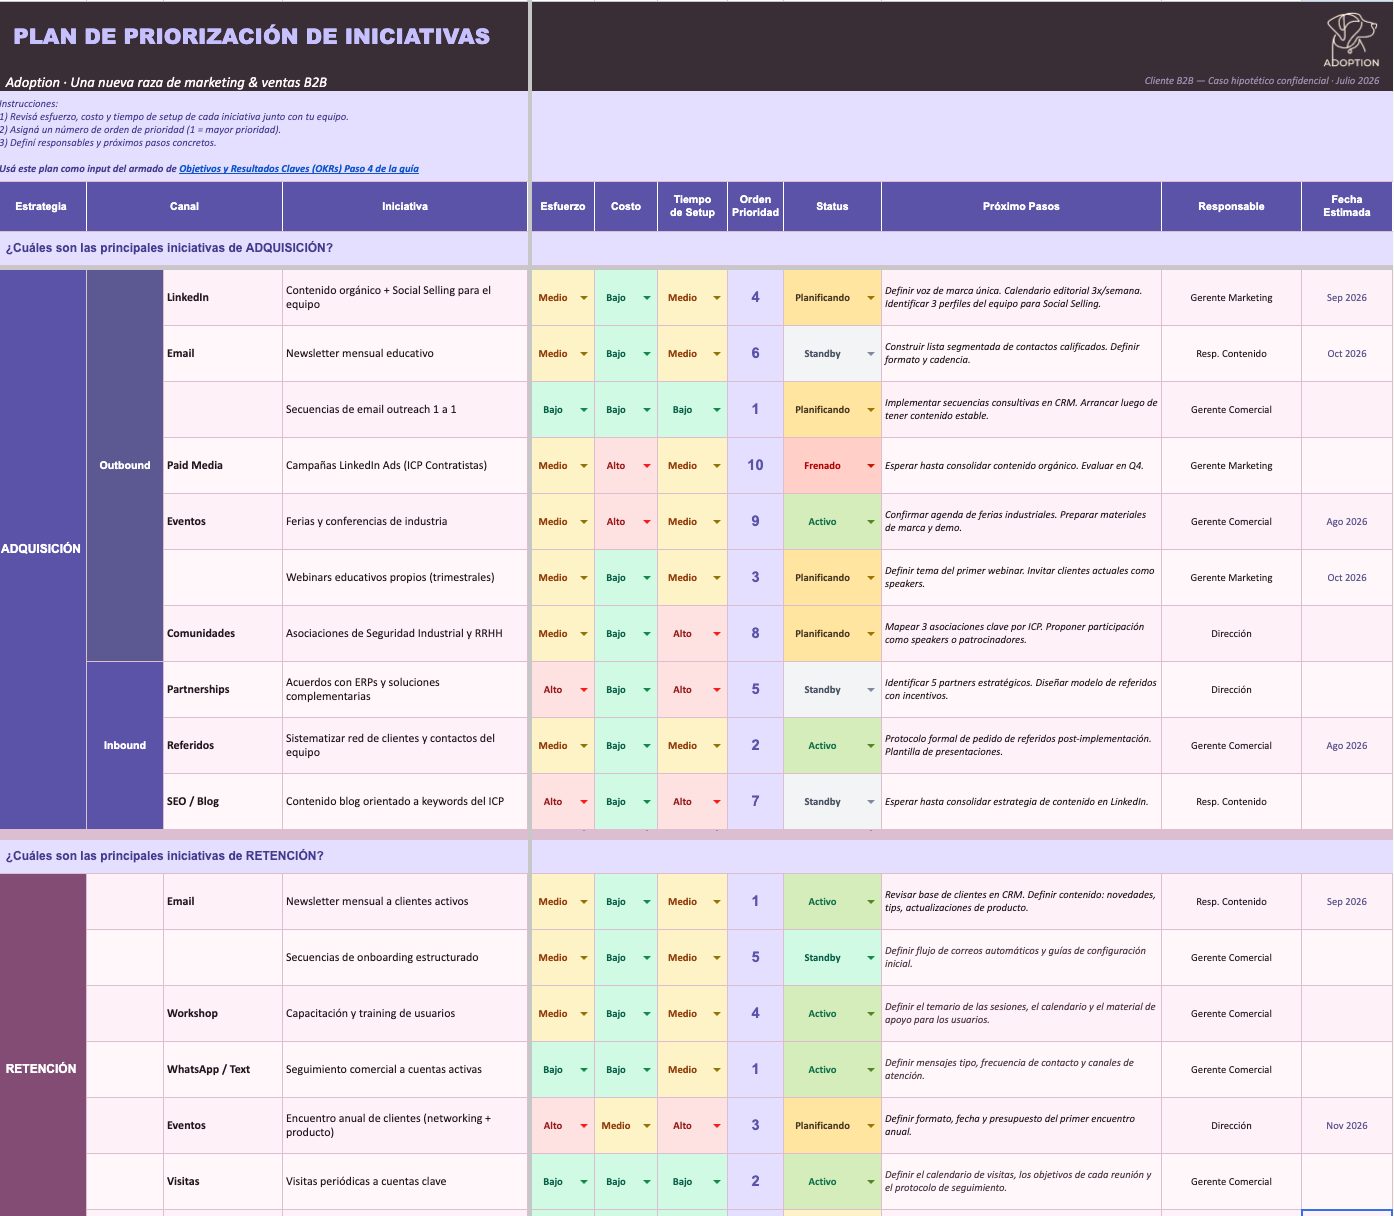Select the Visitas periódicas a cuentas clave cell

tap(405, 1182)
